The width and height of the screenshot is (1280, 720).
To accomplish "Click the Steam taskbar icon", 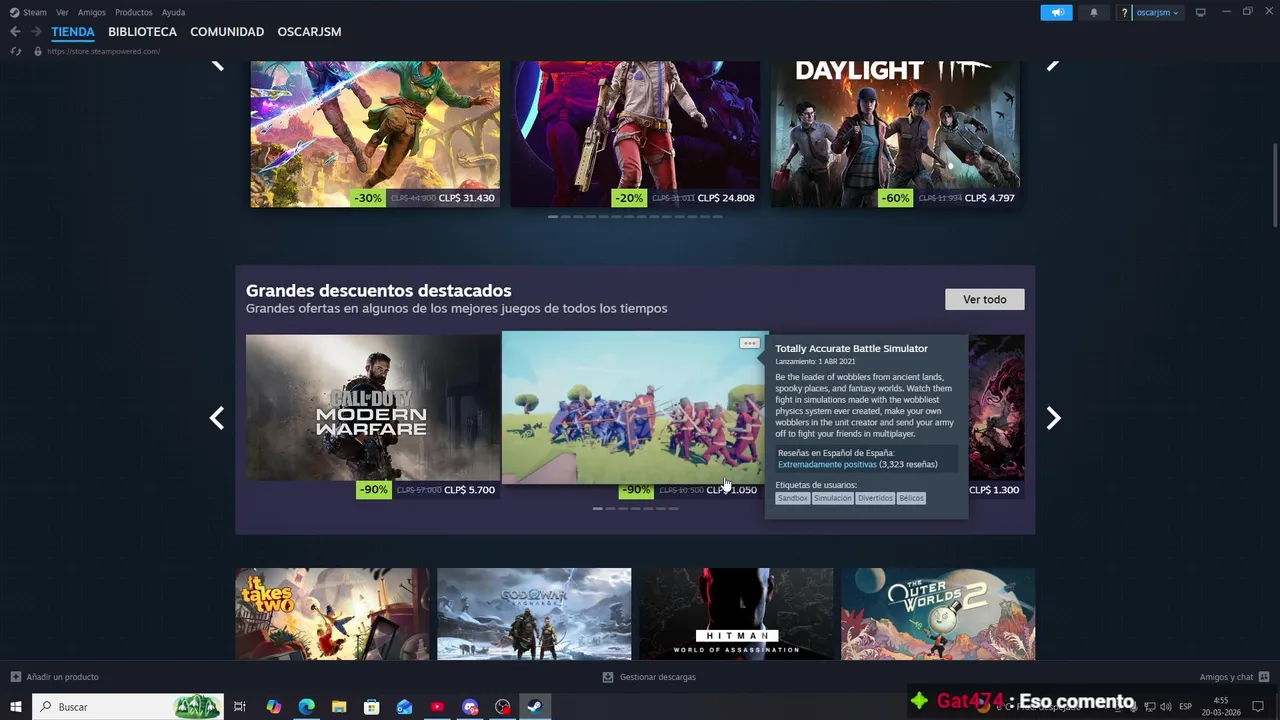I will [x=535, y=707].
